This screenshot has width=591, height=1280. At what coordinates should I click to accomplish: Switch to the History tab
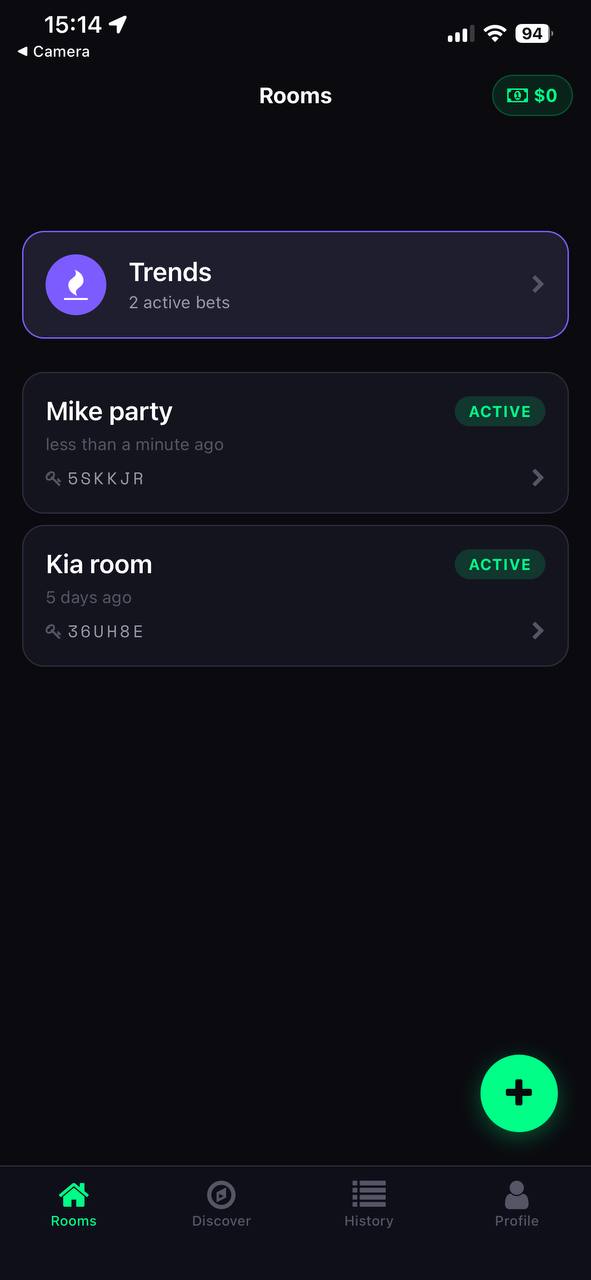tap(368, 1202)
